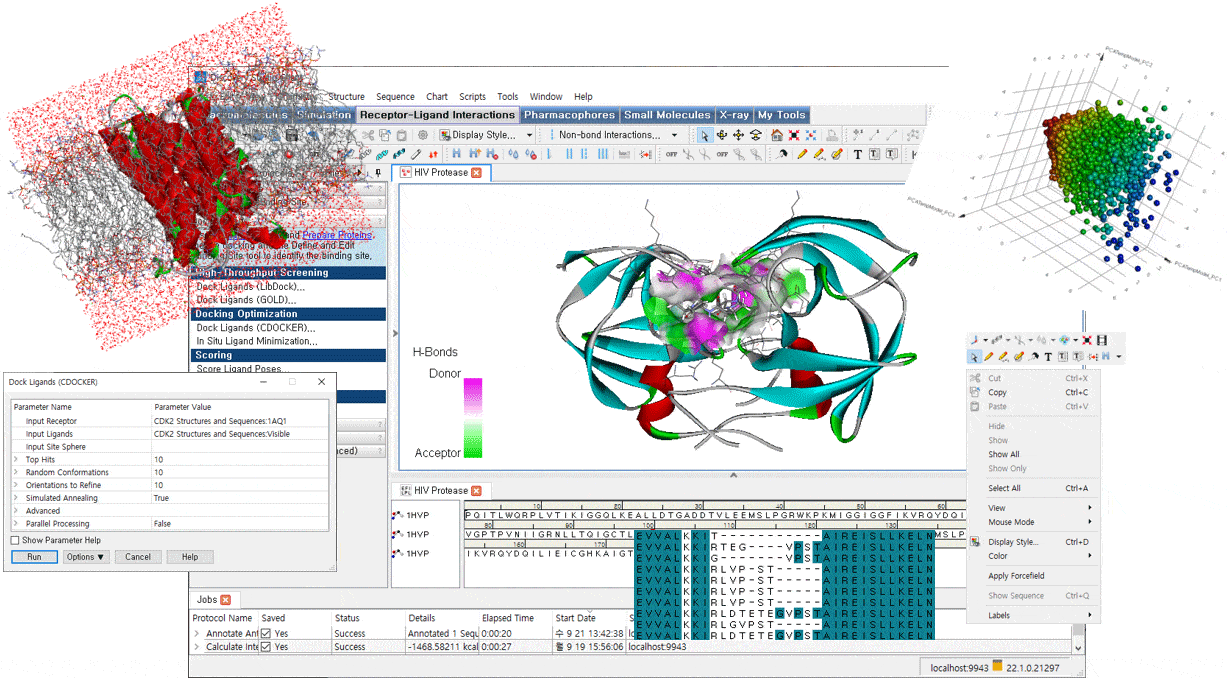
Task: Click the eraser icon in floating toolbar
Action: coord(1019,356)
